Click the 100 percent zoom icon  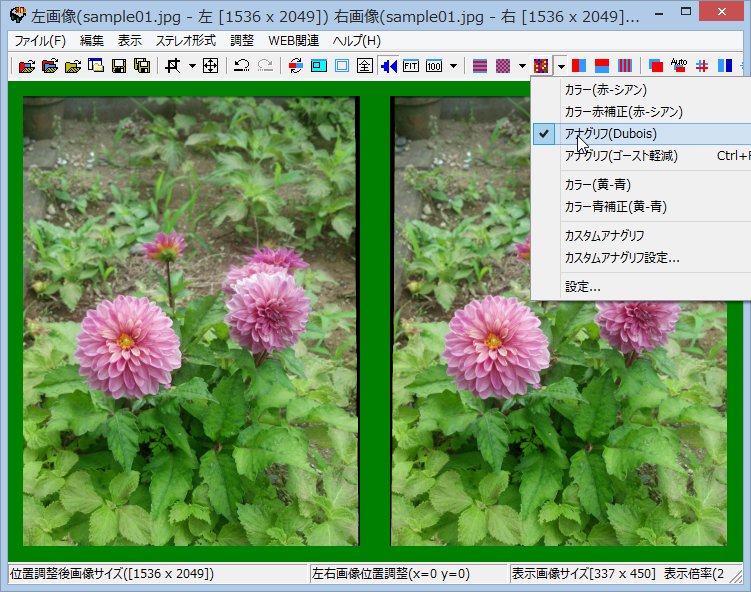(434, 66)
